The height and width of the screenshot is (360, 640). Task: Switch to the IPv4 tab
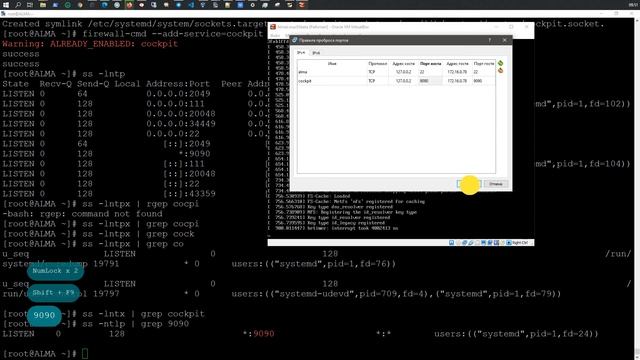301,53
